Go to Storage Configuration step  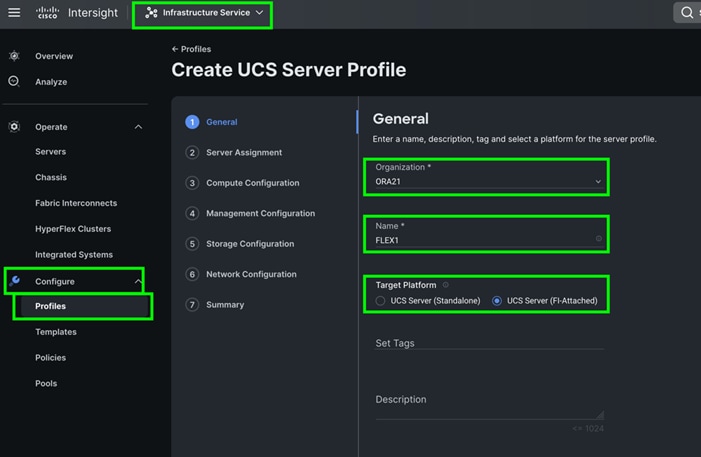pos(250,244)
